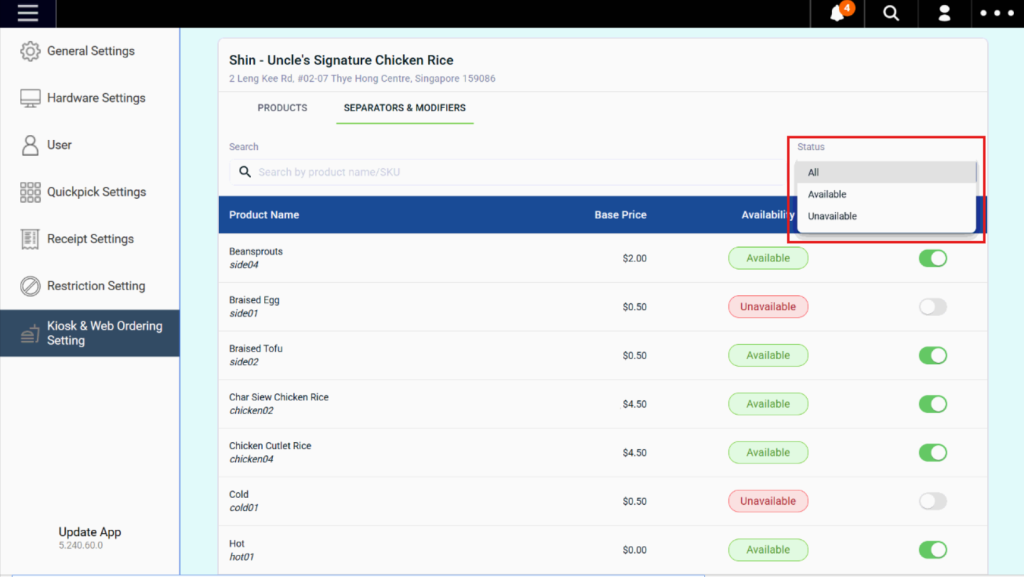This screenshot has width=1024, height=577.
Task: Select the Braised Egg product name
Action: tap(254, 300)
